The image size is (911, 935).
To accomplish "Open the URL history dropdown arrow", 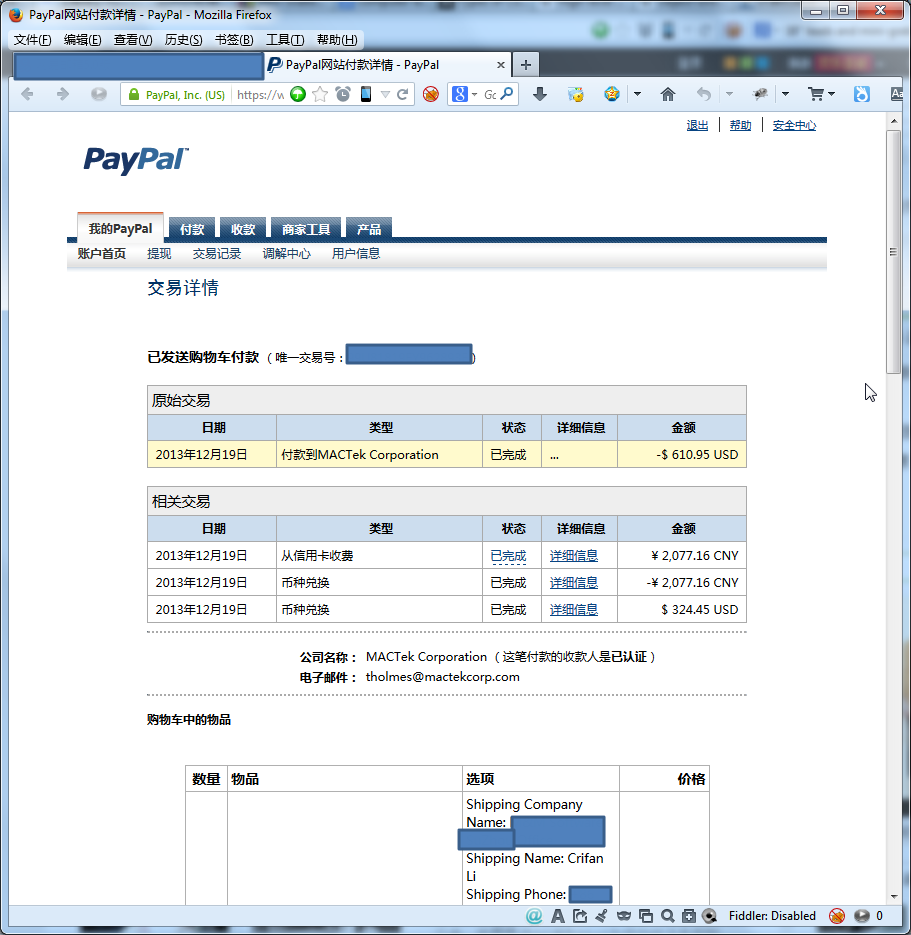I will (x=386, y=94).
